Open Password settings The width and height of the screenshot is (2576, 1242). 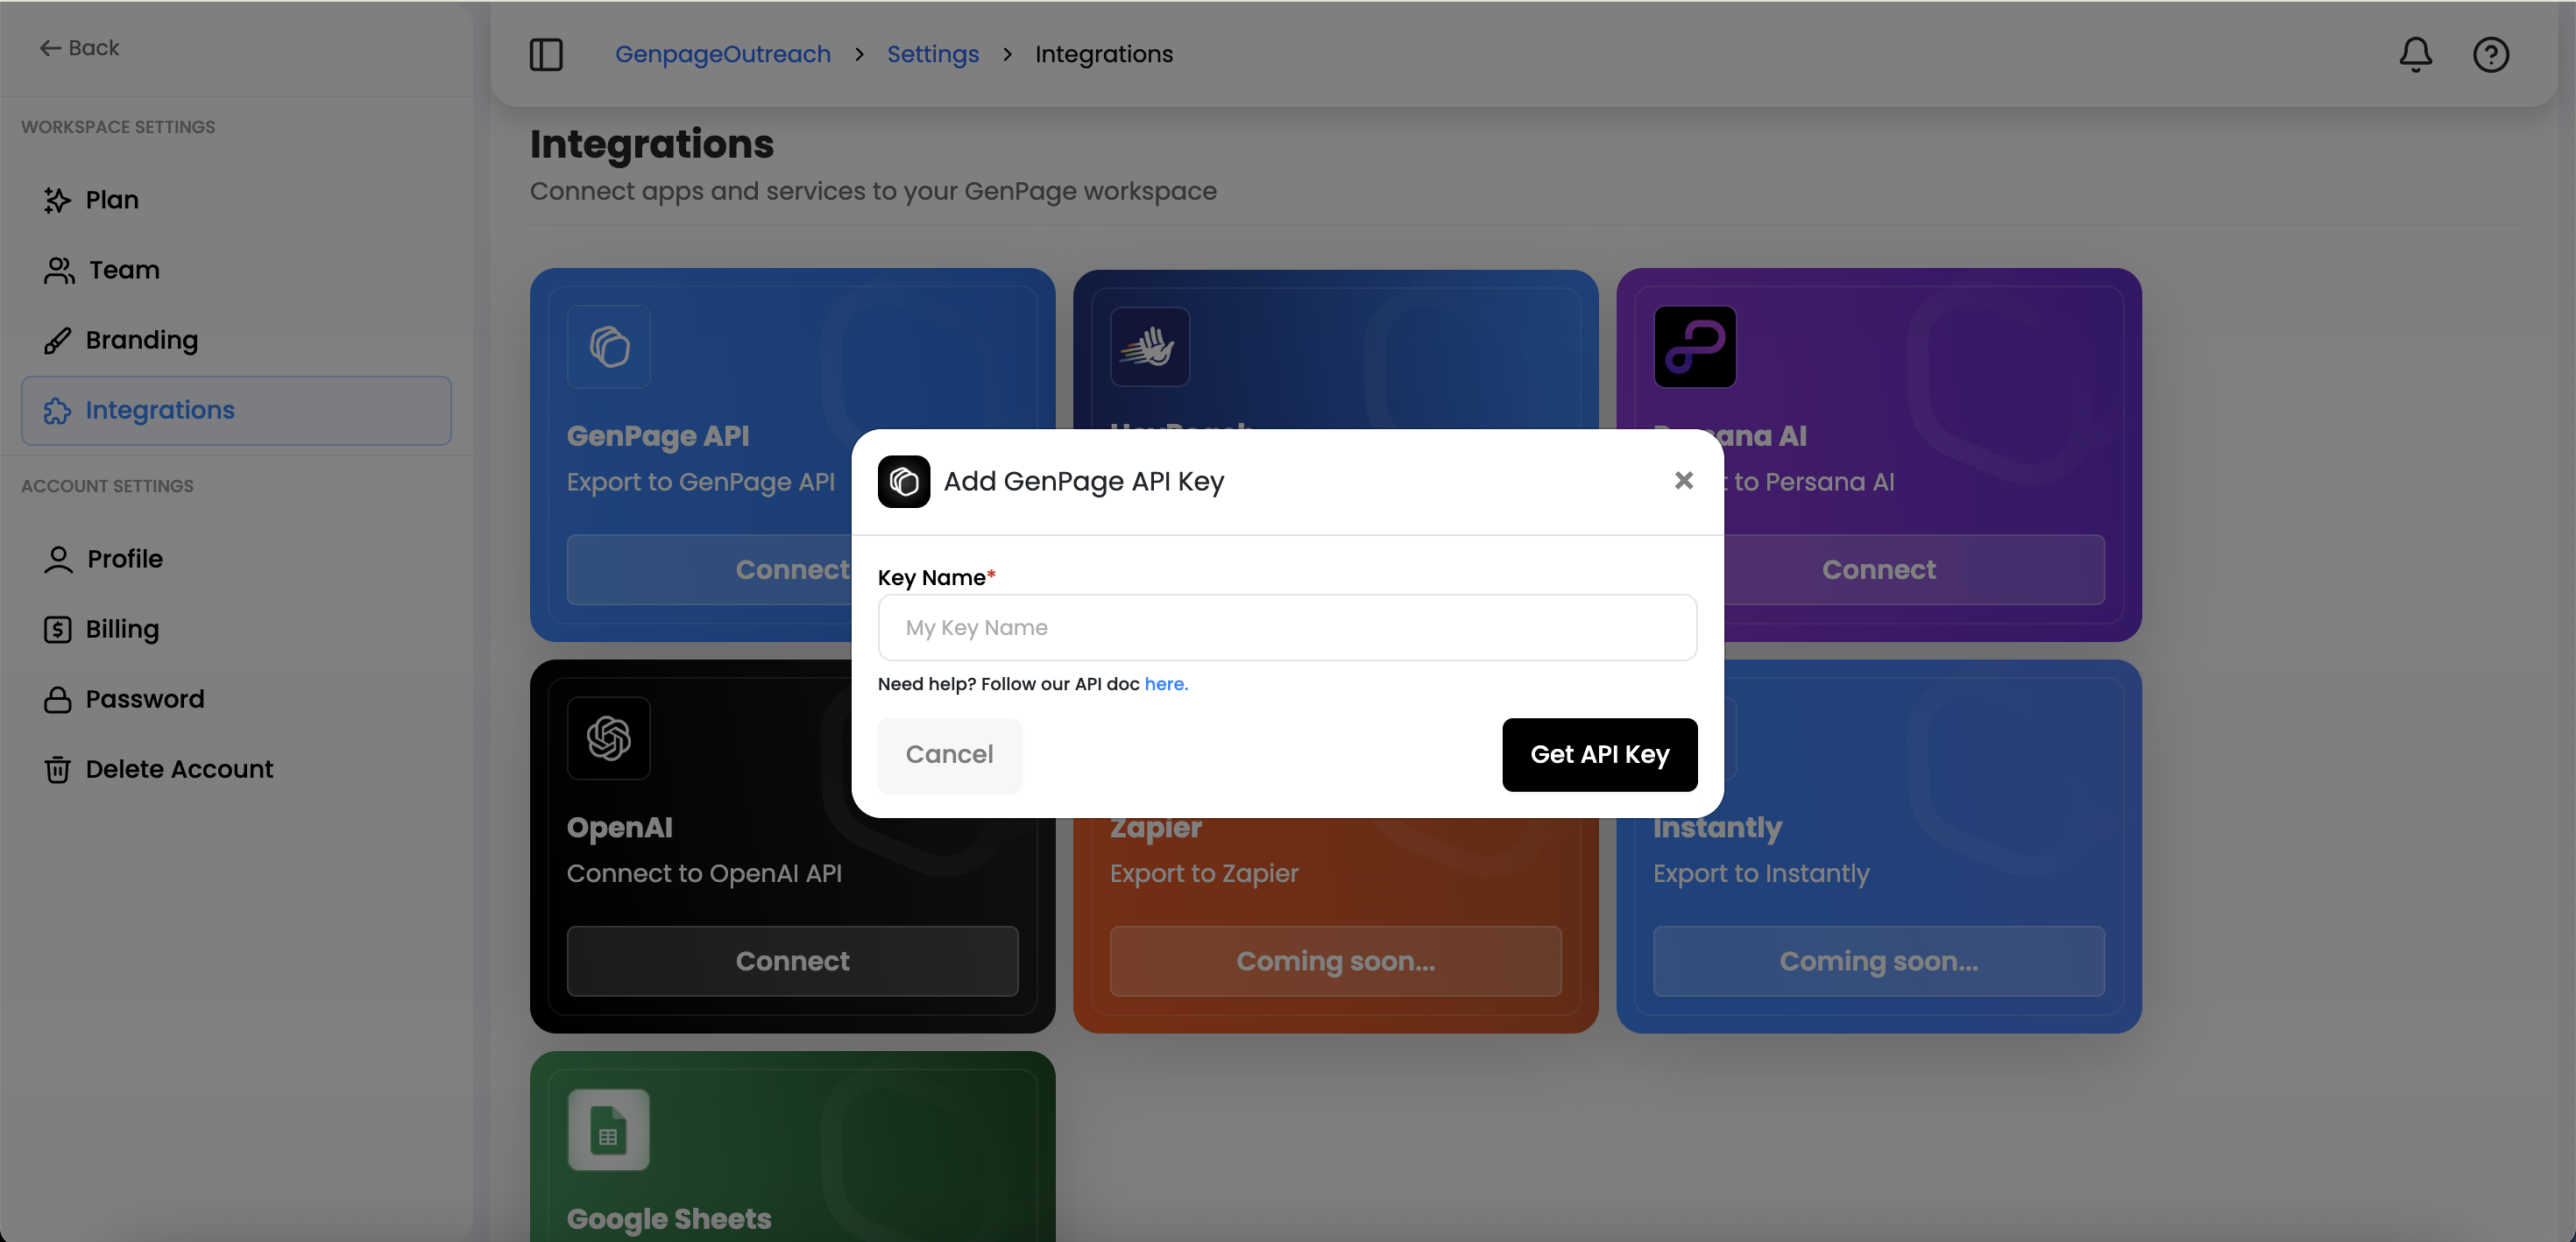pyautogui.click(x=237, y=699)
